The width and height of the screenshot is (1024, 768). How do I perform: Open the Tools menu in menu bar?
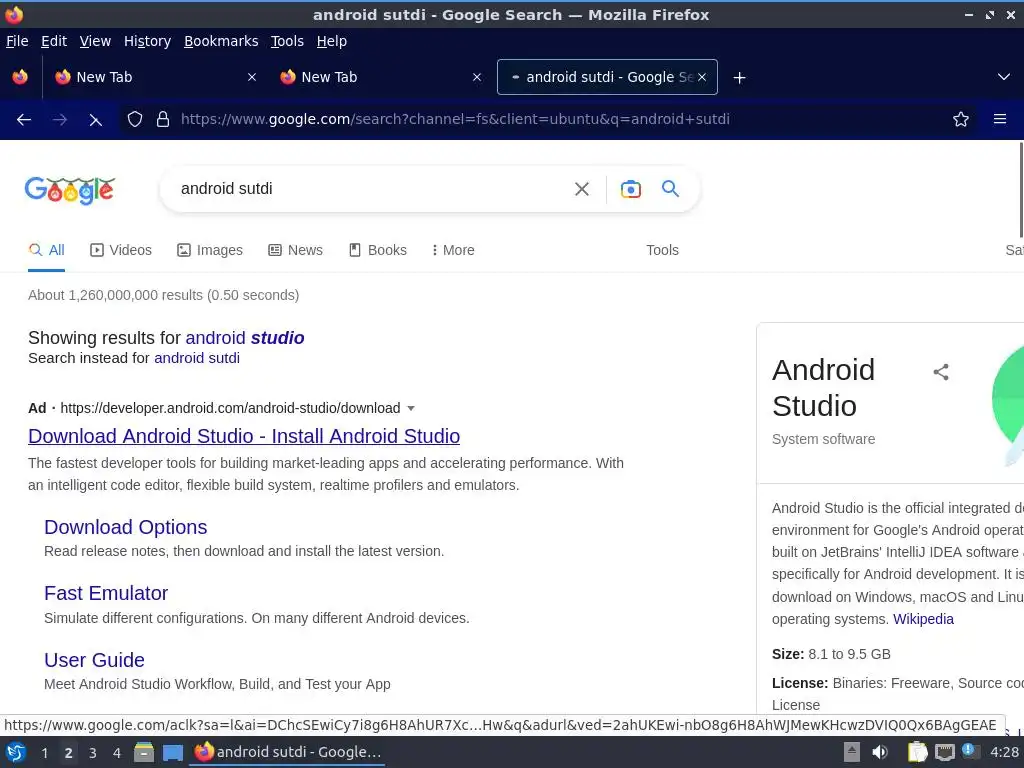click(287, 41)
